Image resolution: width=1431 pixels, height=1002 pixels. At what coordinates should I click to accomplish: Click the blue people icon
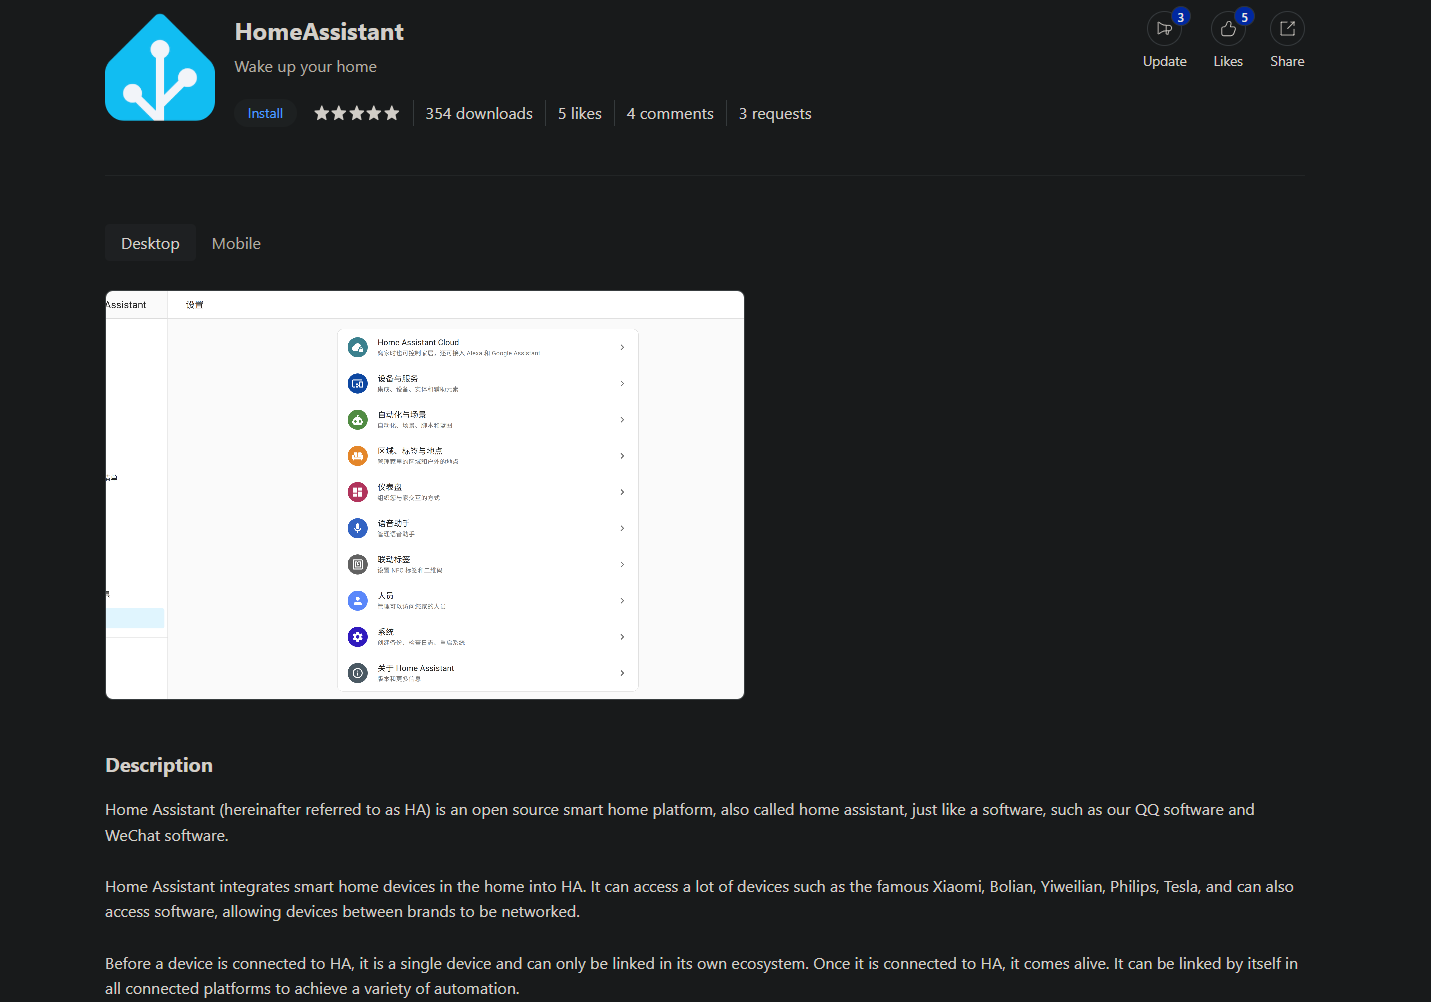358,600
